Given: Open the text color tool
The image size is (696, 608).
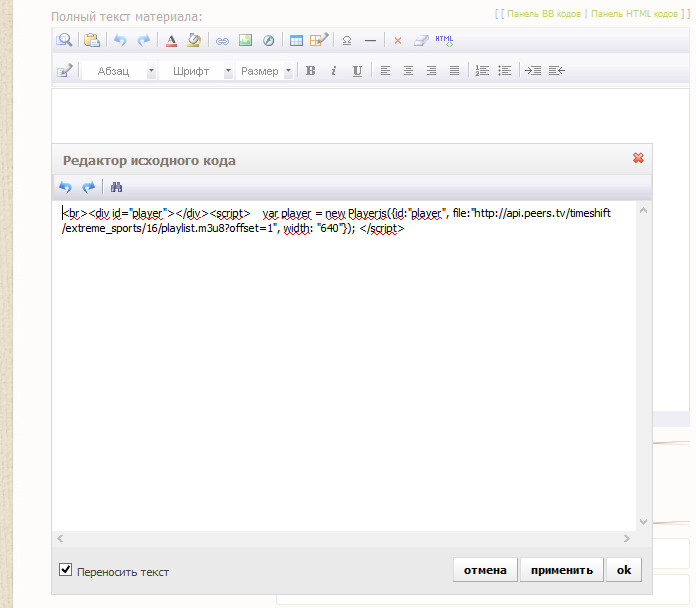Looking at the screenshot, I should click(171, 41).
